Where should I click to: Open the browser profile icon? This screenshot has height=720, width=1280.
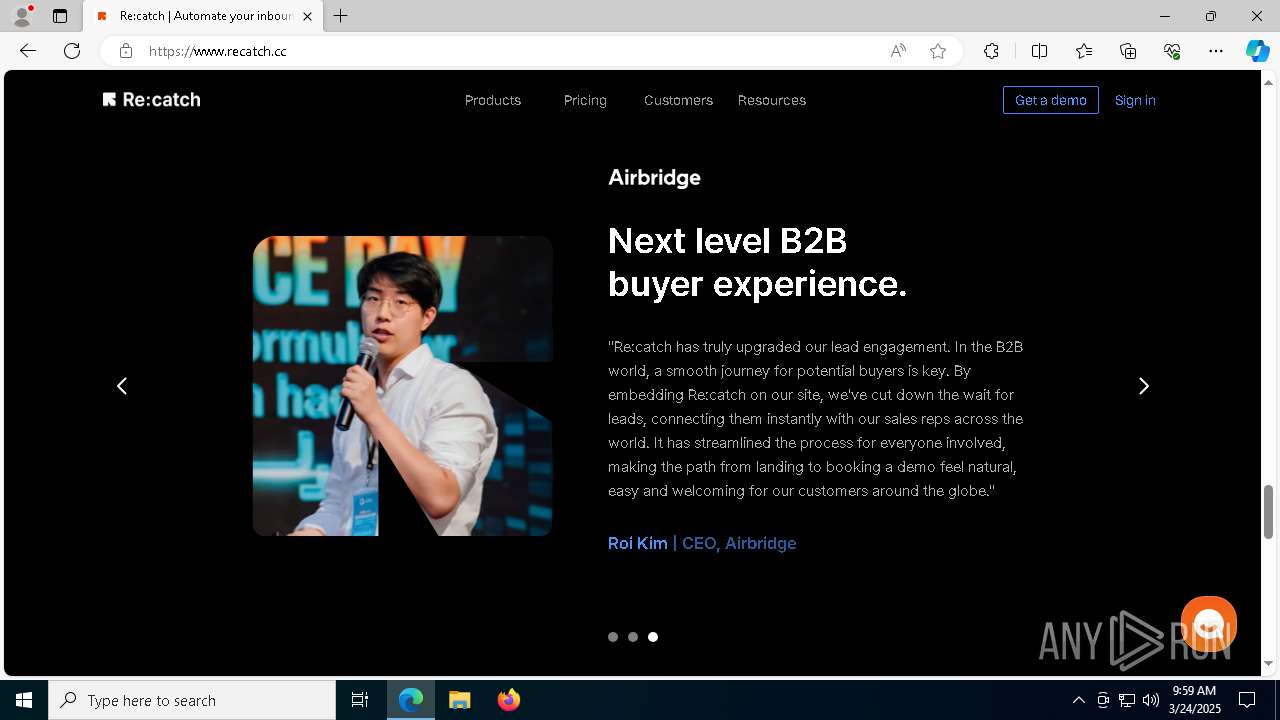(x=22, y=16)
